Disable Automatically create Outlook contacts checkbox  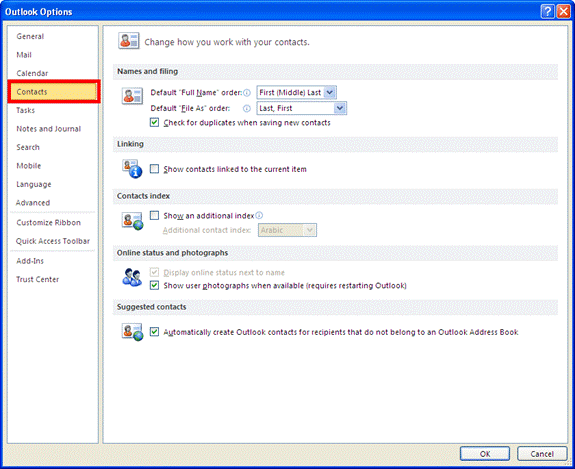coord(154,332)
